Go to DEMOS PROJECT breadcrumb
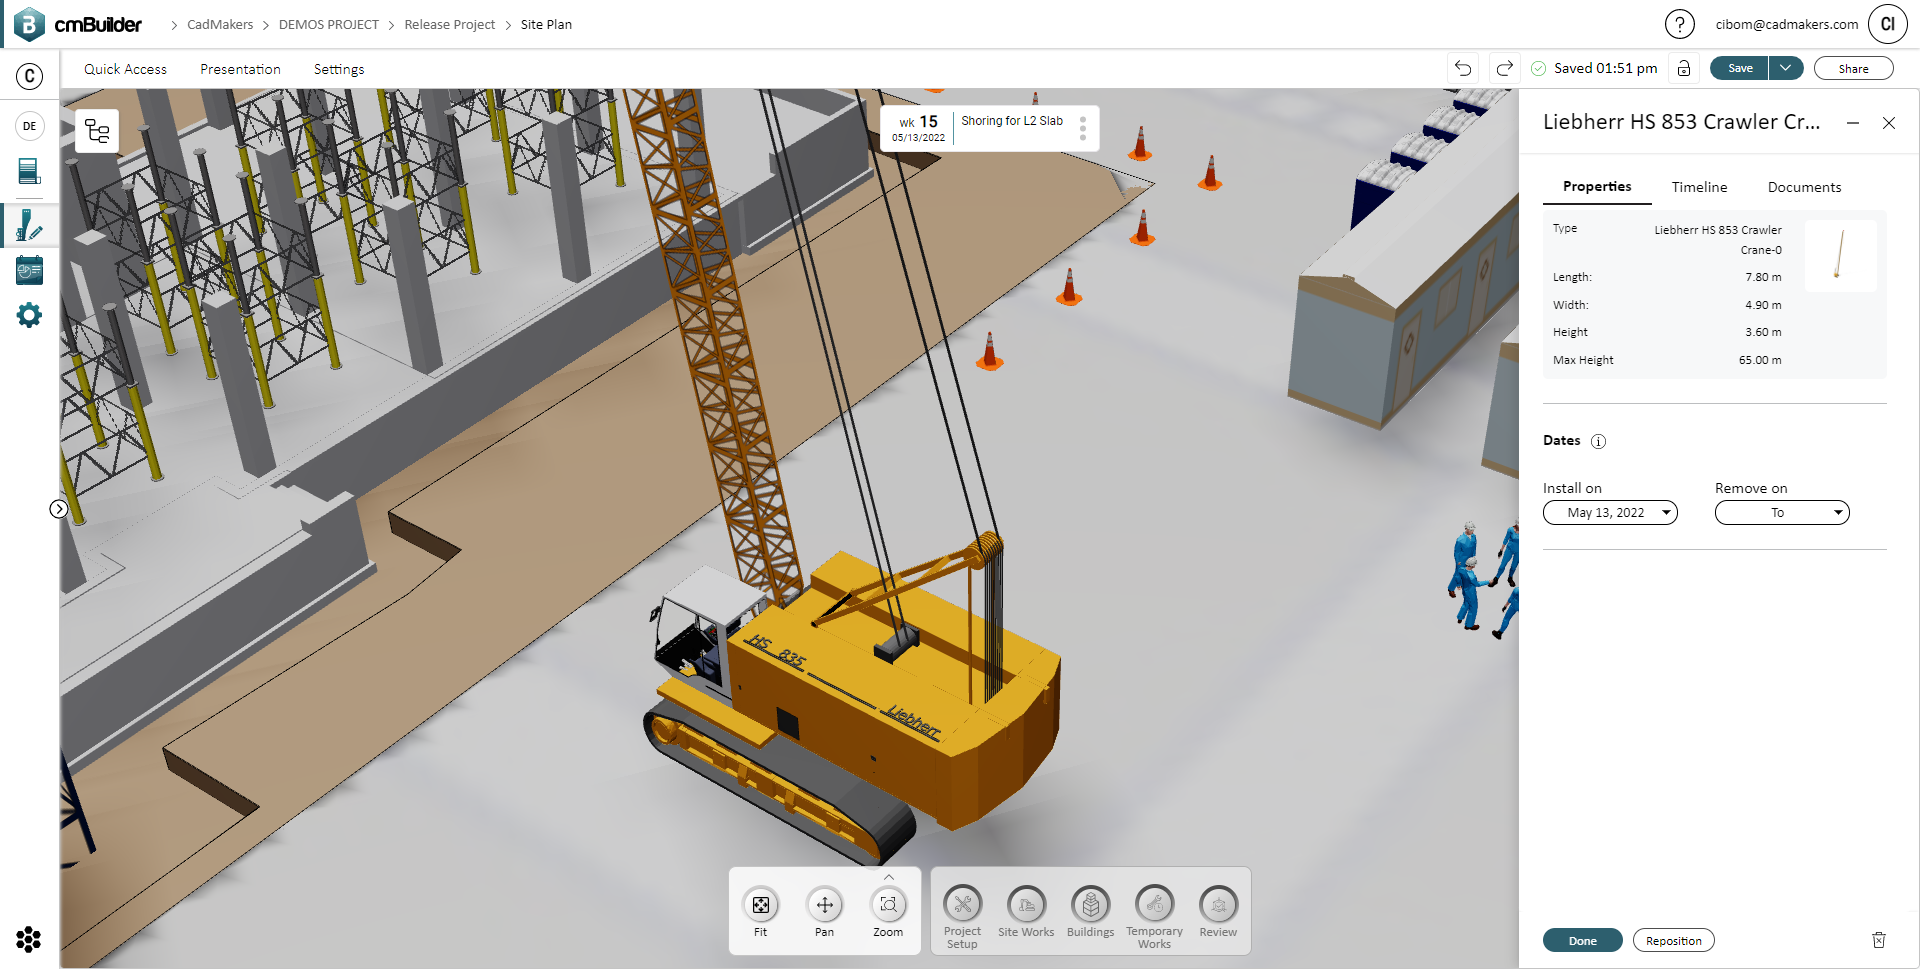 click(x=329, y=24)
